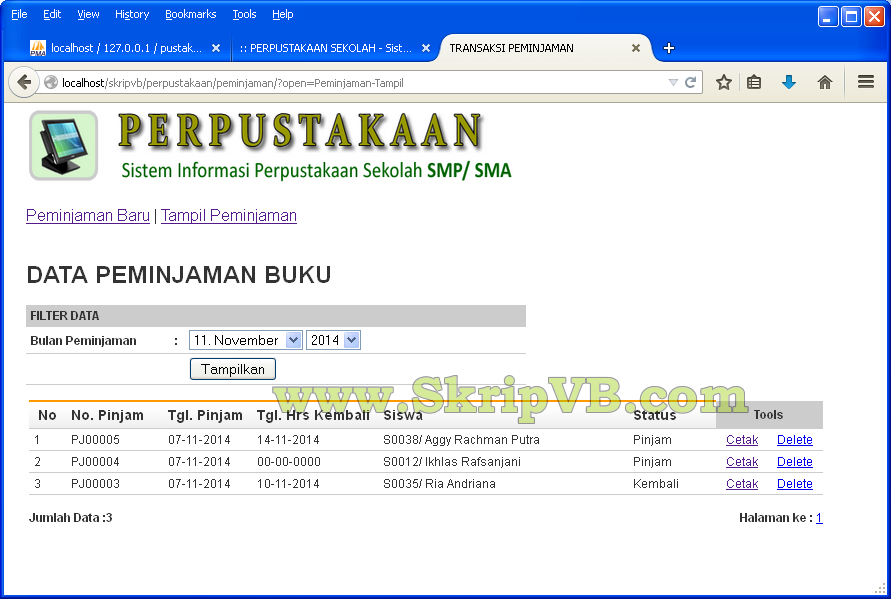
Task: Close the PERPUSTAKAAN SEKOLAH tab
Action: pos(426,48)
